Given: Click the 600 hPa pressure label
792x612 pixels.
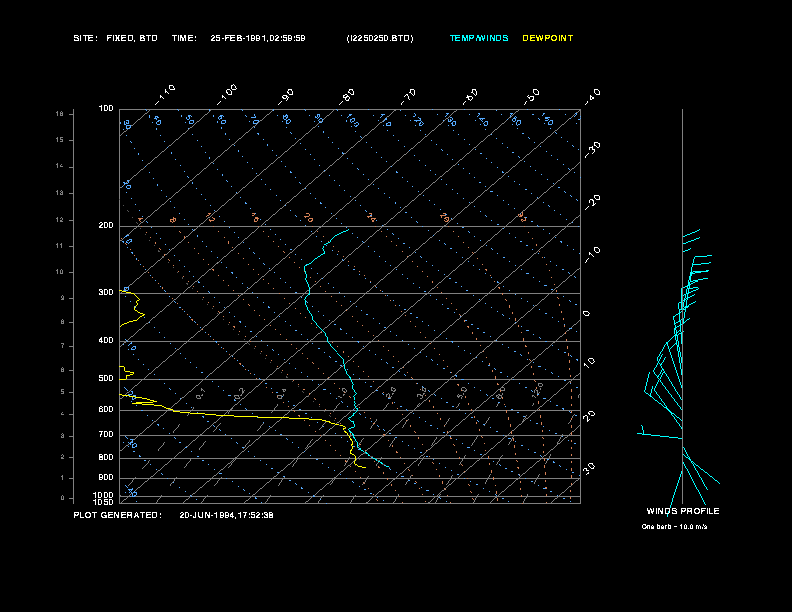Looking at the screenshot, I should [106, 410].
